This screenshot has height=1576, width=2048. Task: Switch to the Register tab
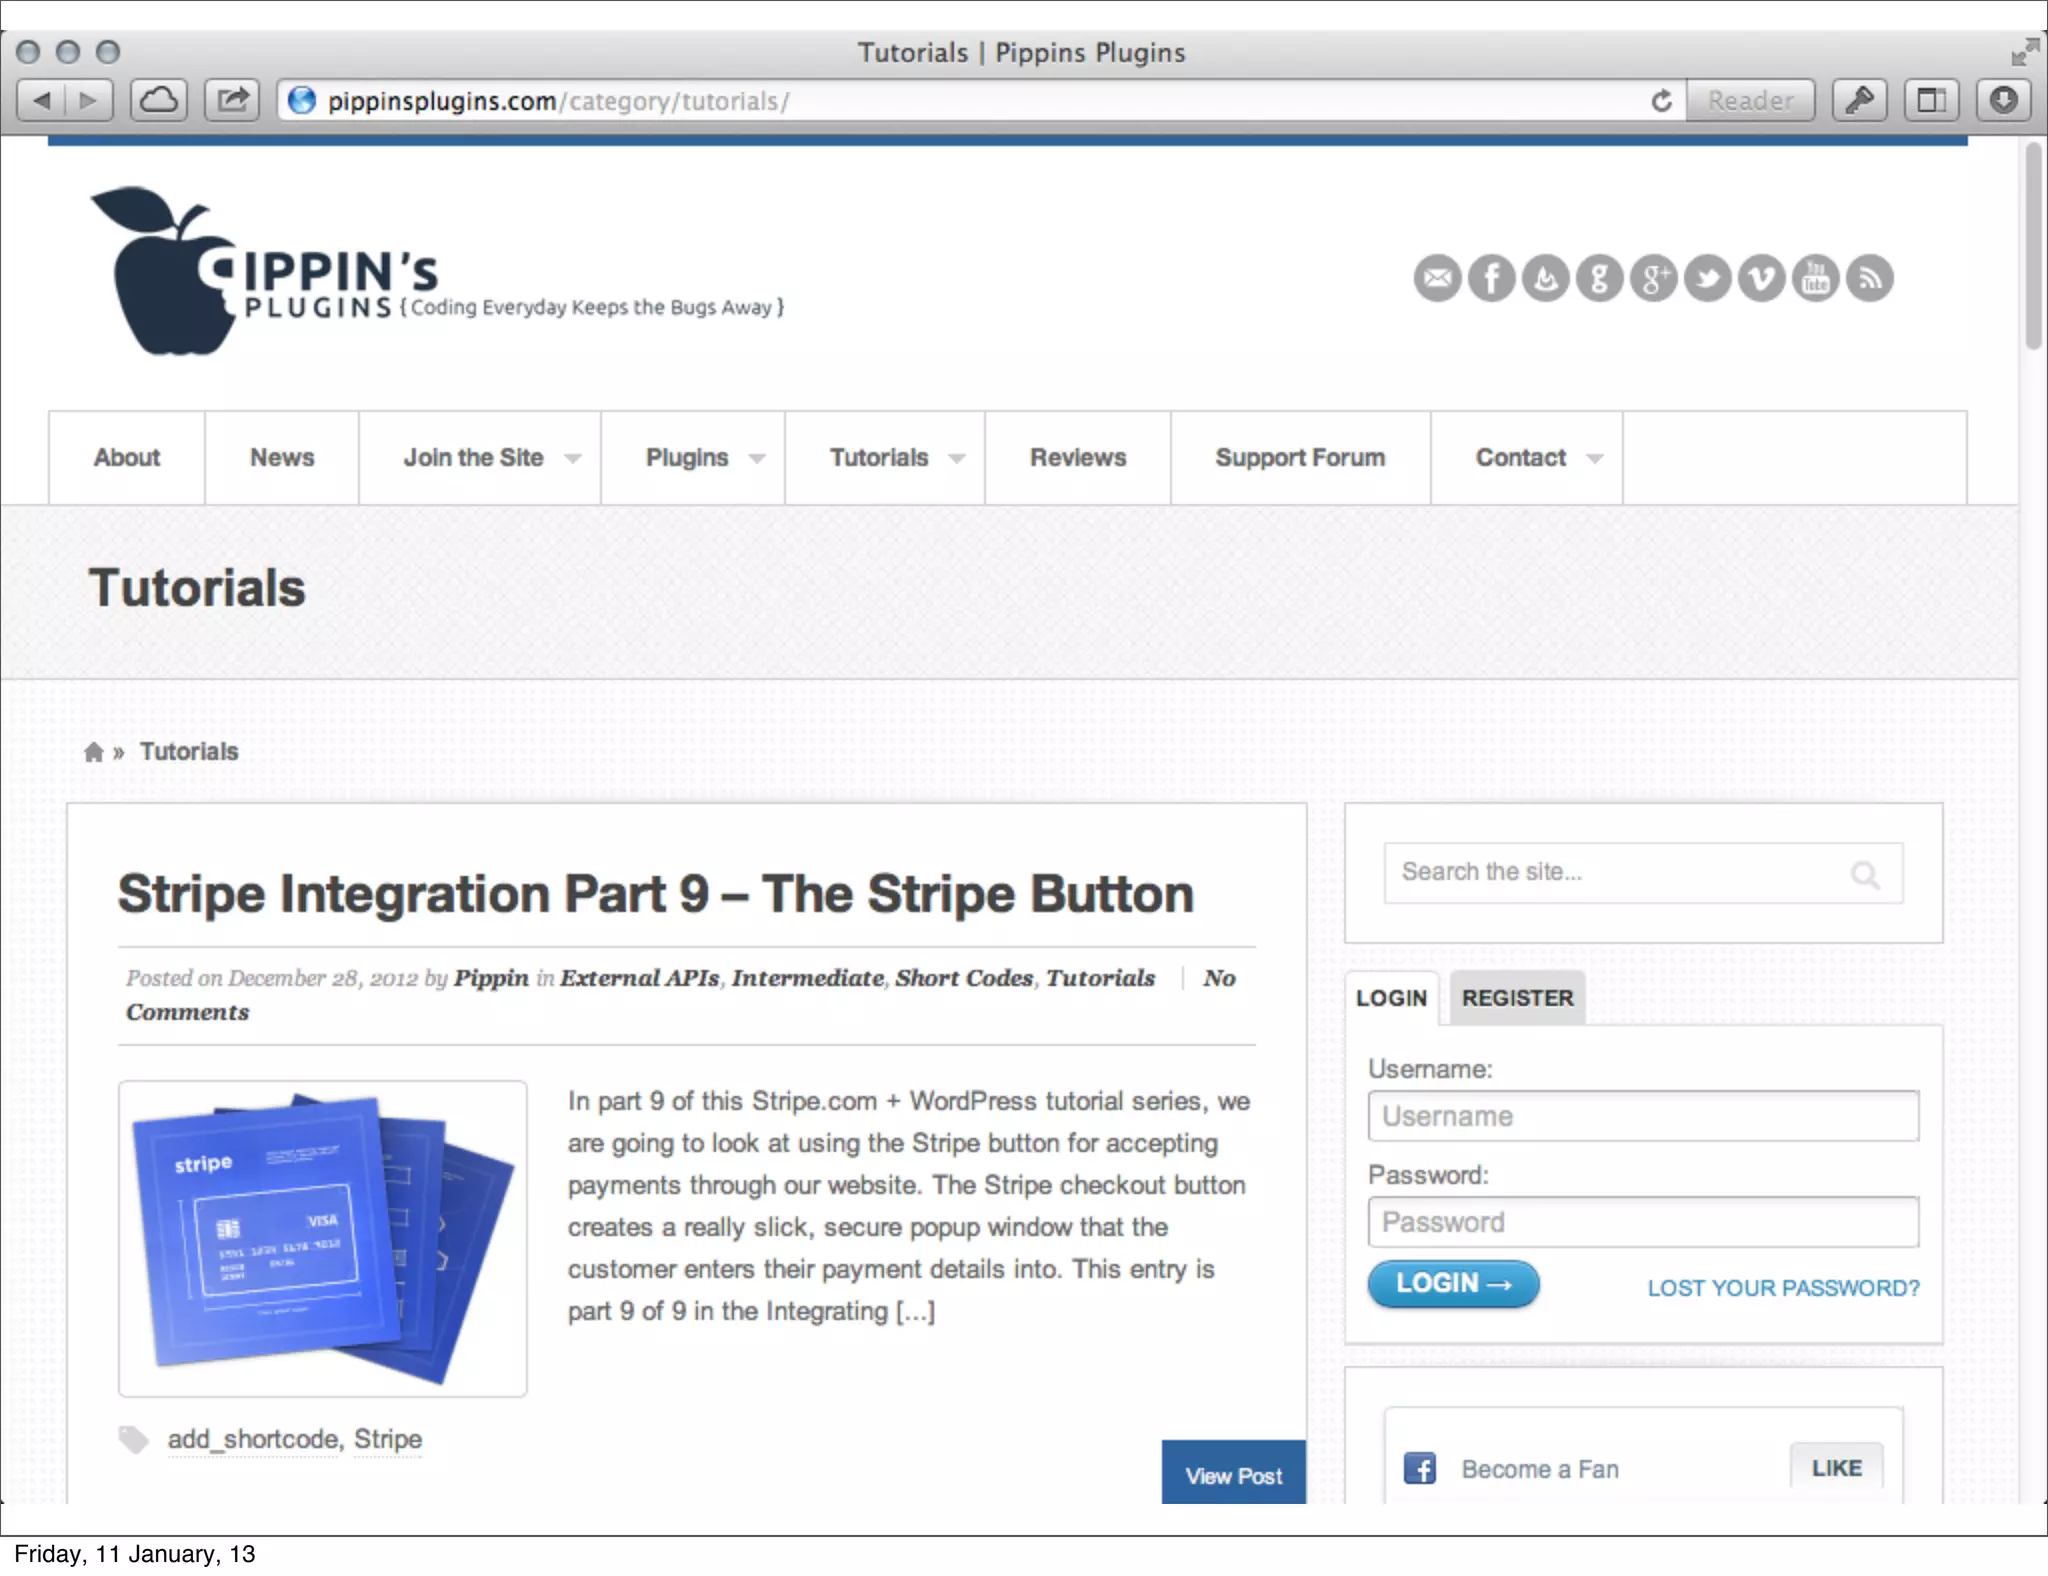pos(1517,998)
